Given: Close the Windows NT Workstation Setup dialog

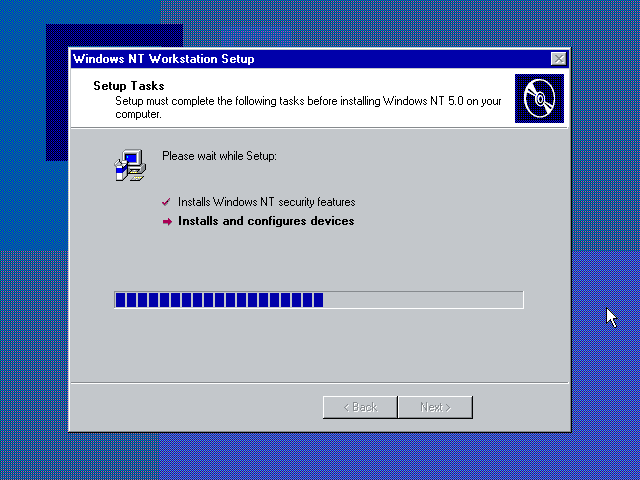Looking at the screenshot, I should (x=558, y=59).
